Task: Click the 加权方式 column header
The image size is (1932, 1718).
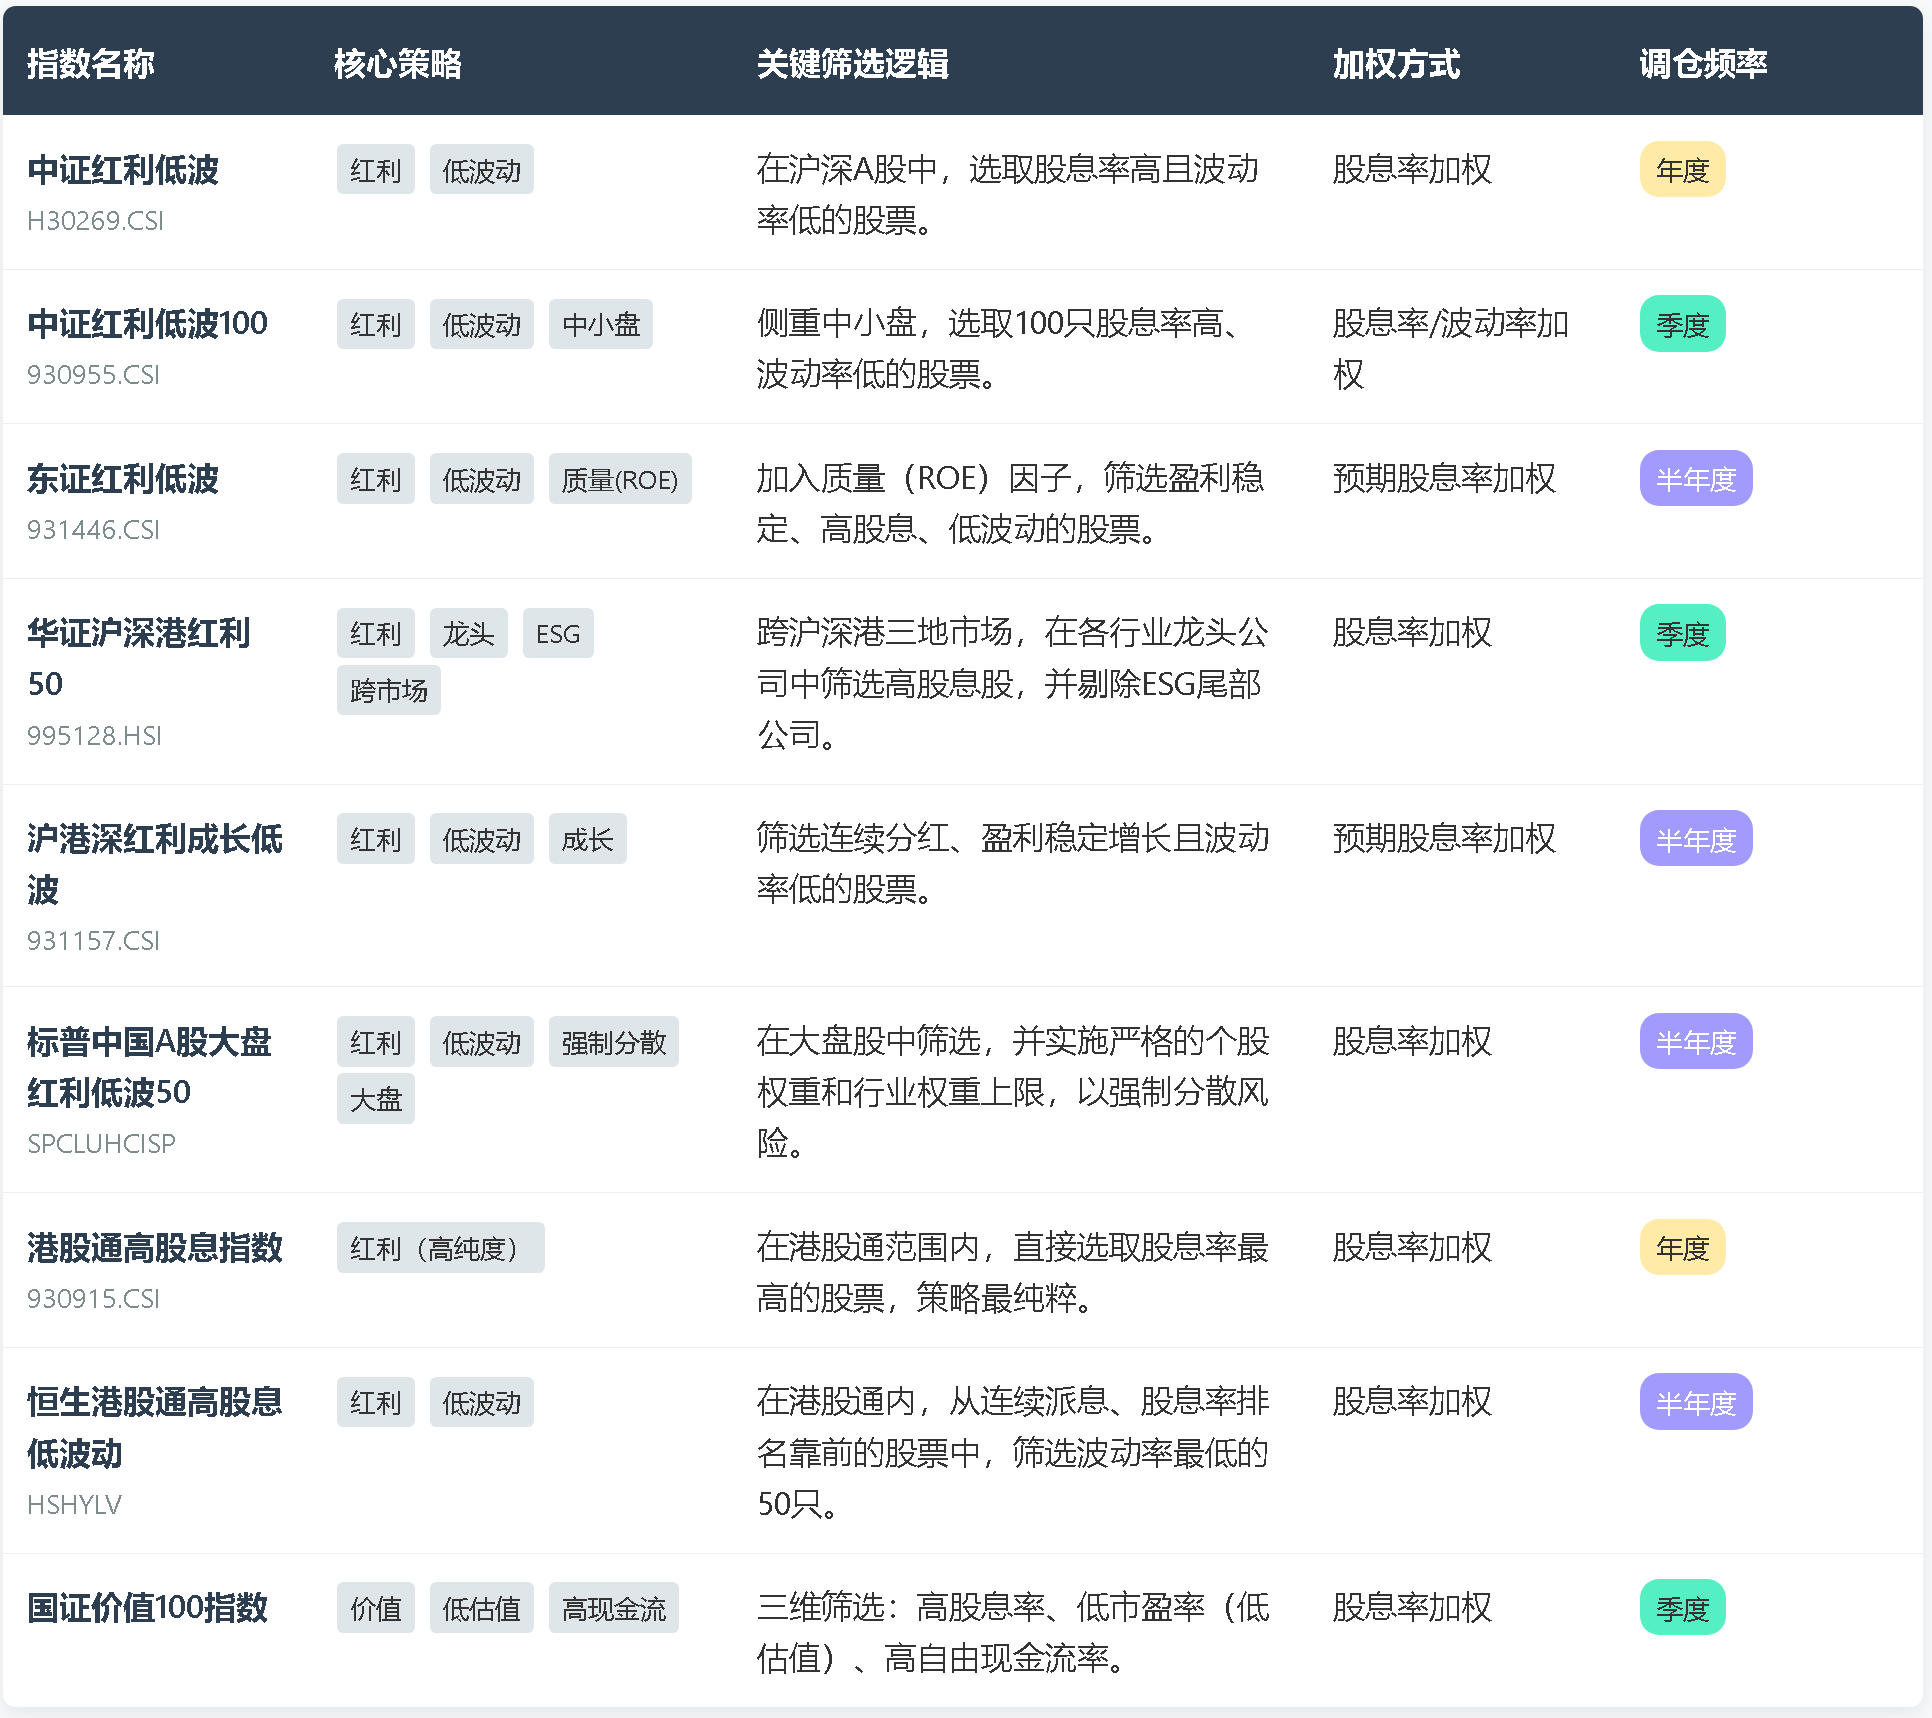Action: [x=1395, y=64]
